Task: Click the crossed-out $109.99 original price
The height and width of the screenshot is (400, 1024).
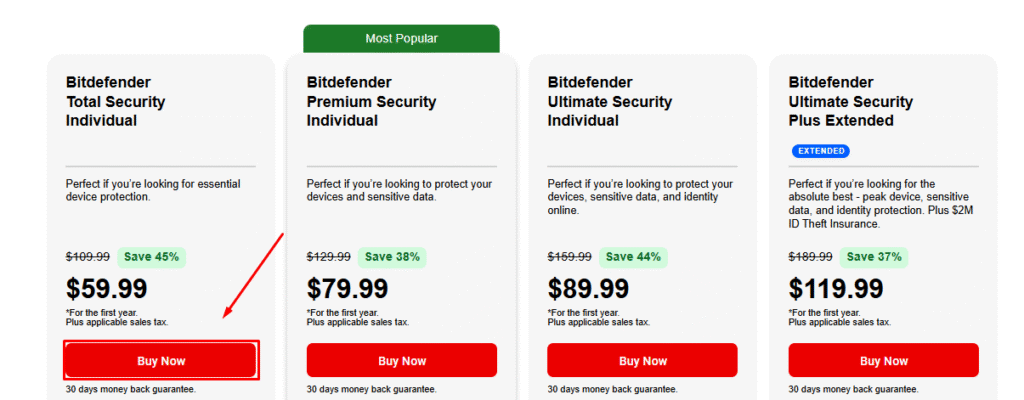Action: click(87, 257)
